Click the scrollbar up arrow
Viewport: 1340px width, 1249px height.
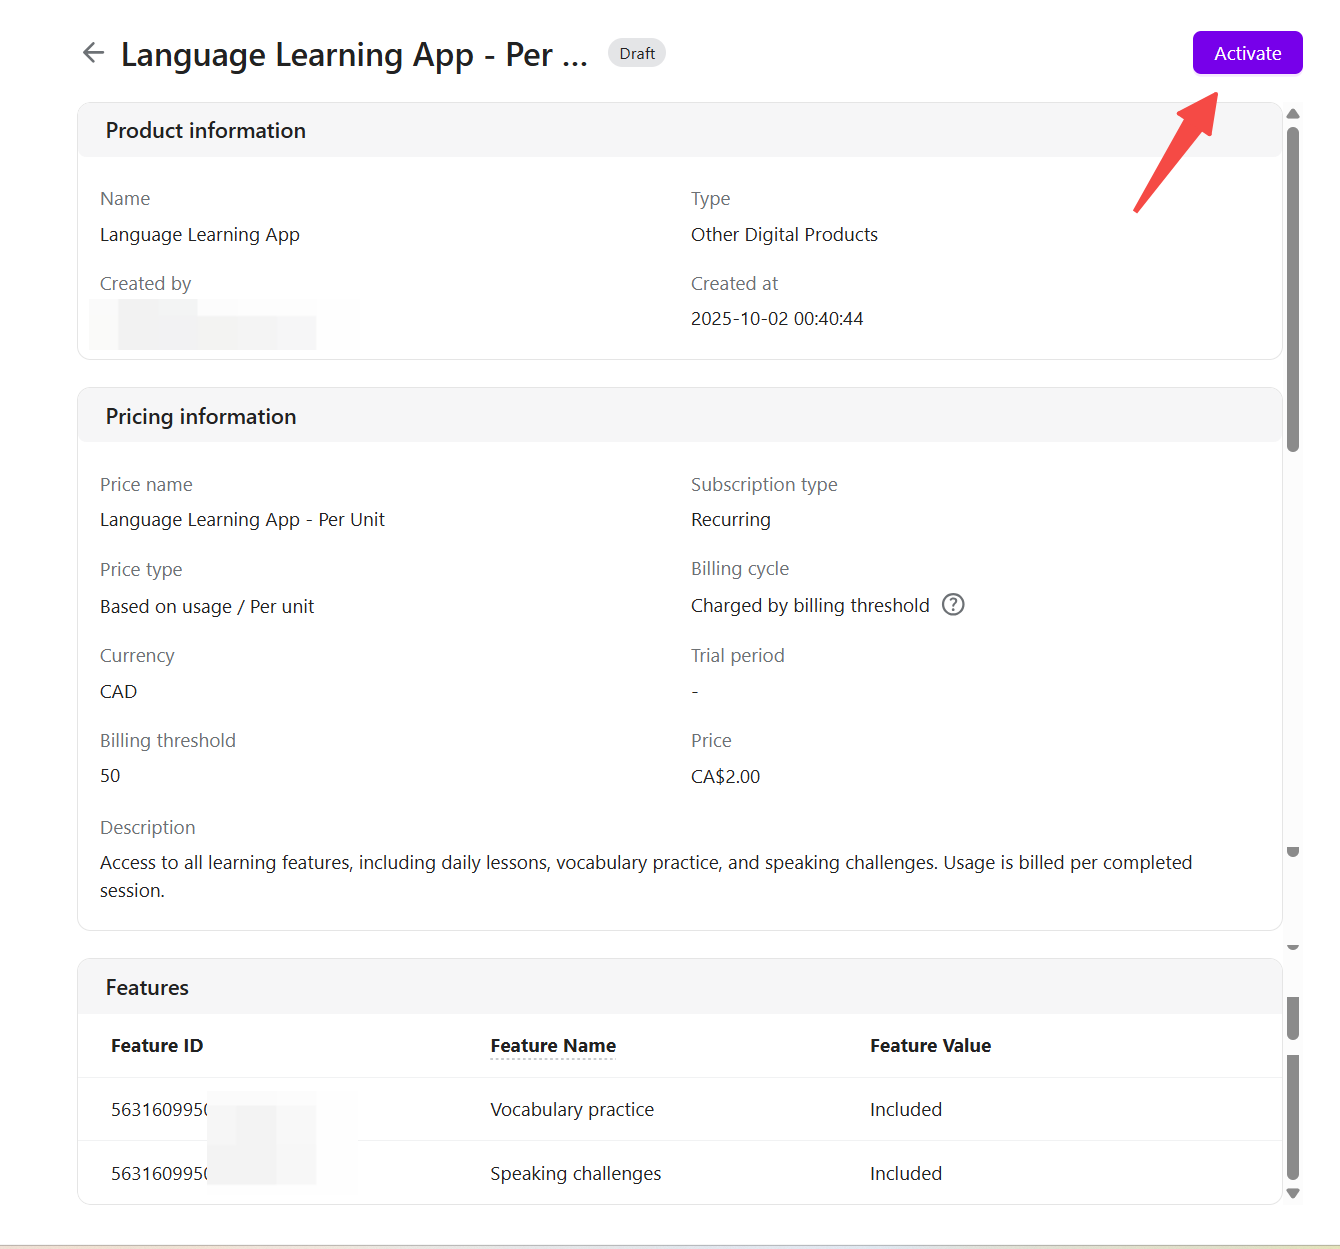[1293, 114]
